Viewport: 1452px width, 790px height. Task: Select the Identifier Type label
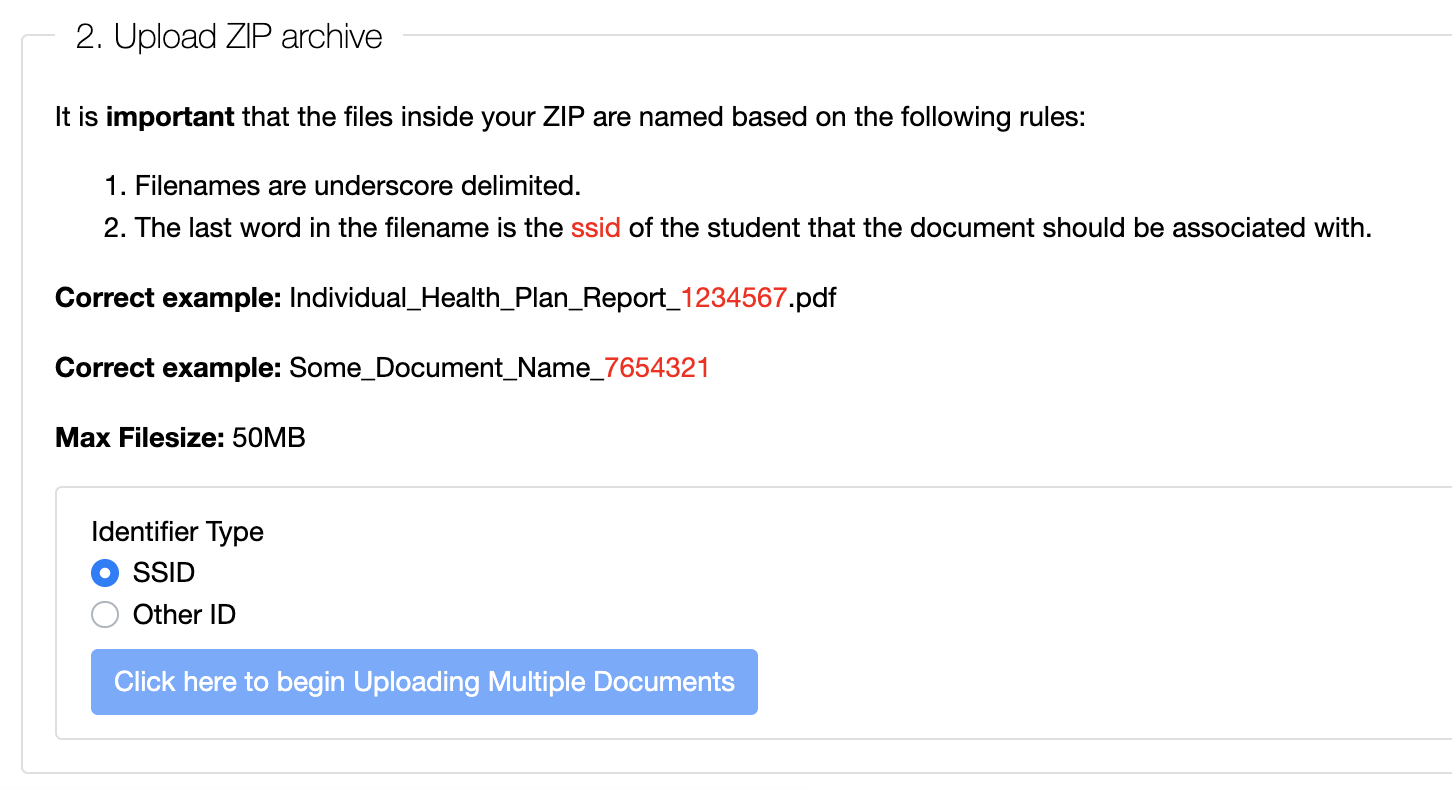tap(177, 532)
